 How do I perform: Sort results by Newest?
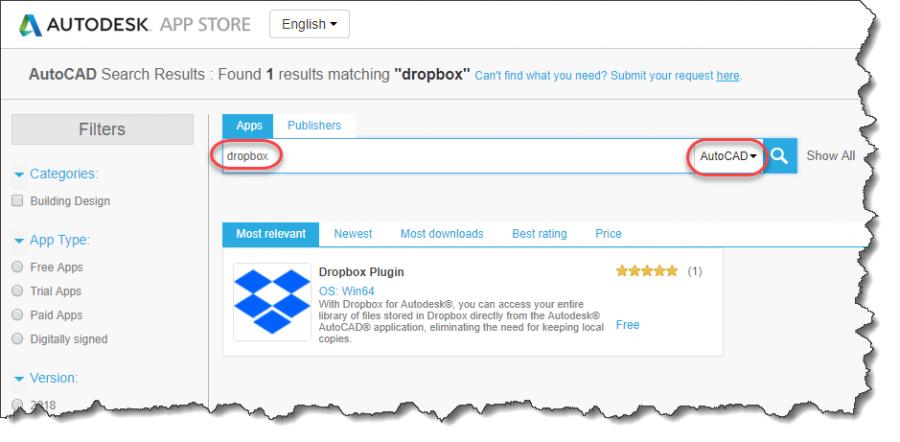coord(353,234)
